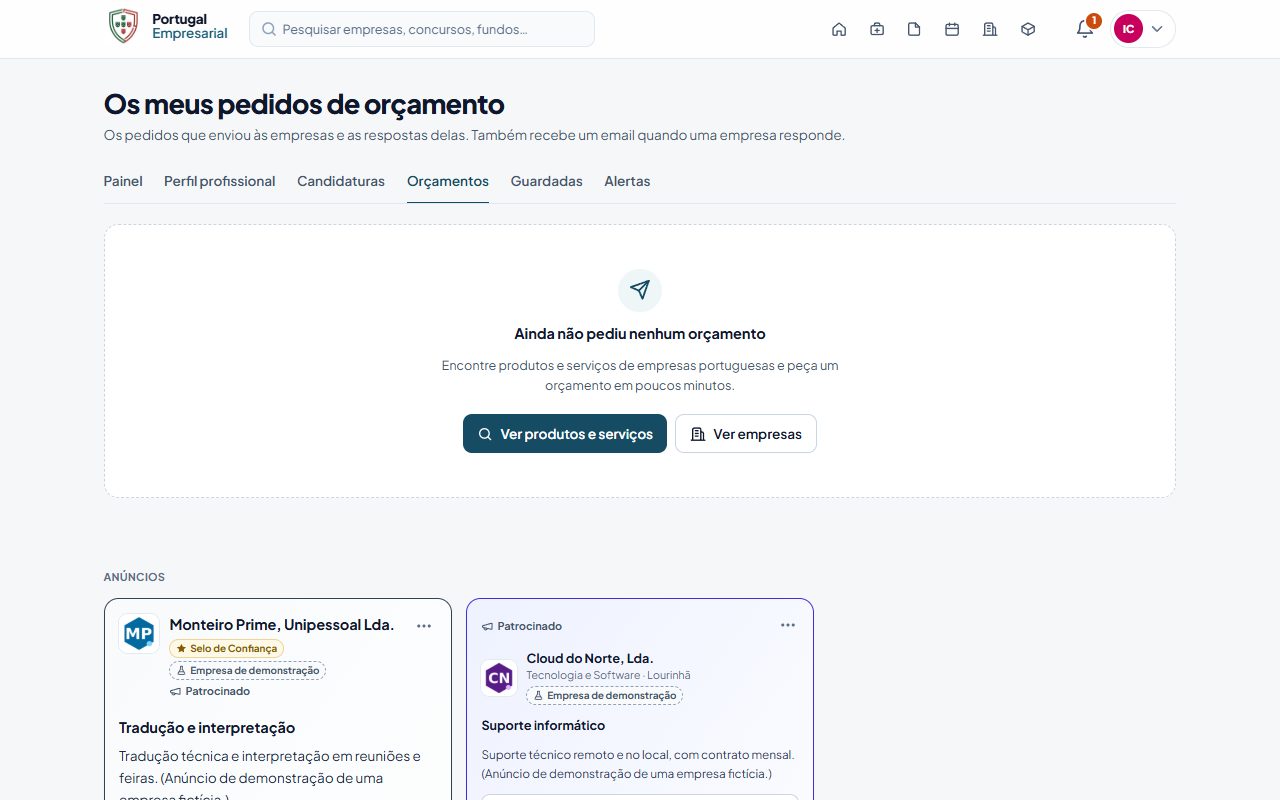Click the magnifier icon in search bar

click(x=269, y=29)
